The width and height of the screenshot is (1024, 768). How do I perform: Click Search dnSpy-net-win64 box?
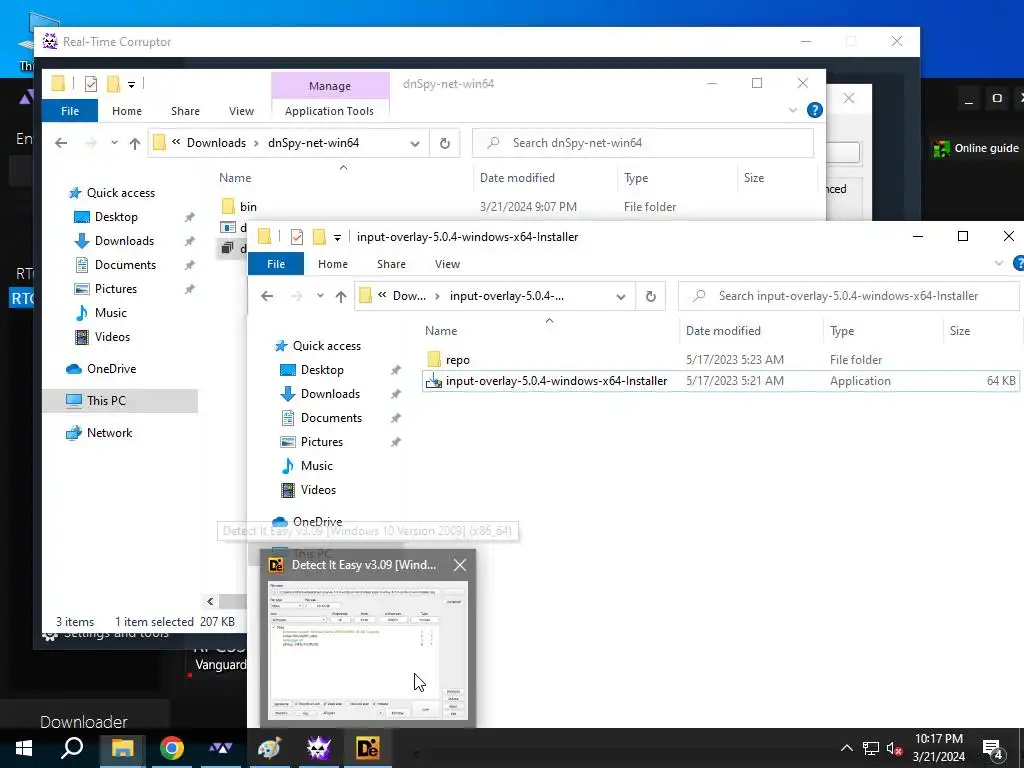(643, 143)
